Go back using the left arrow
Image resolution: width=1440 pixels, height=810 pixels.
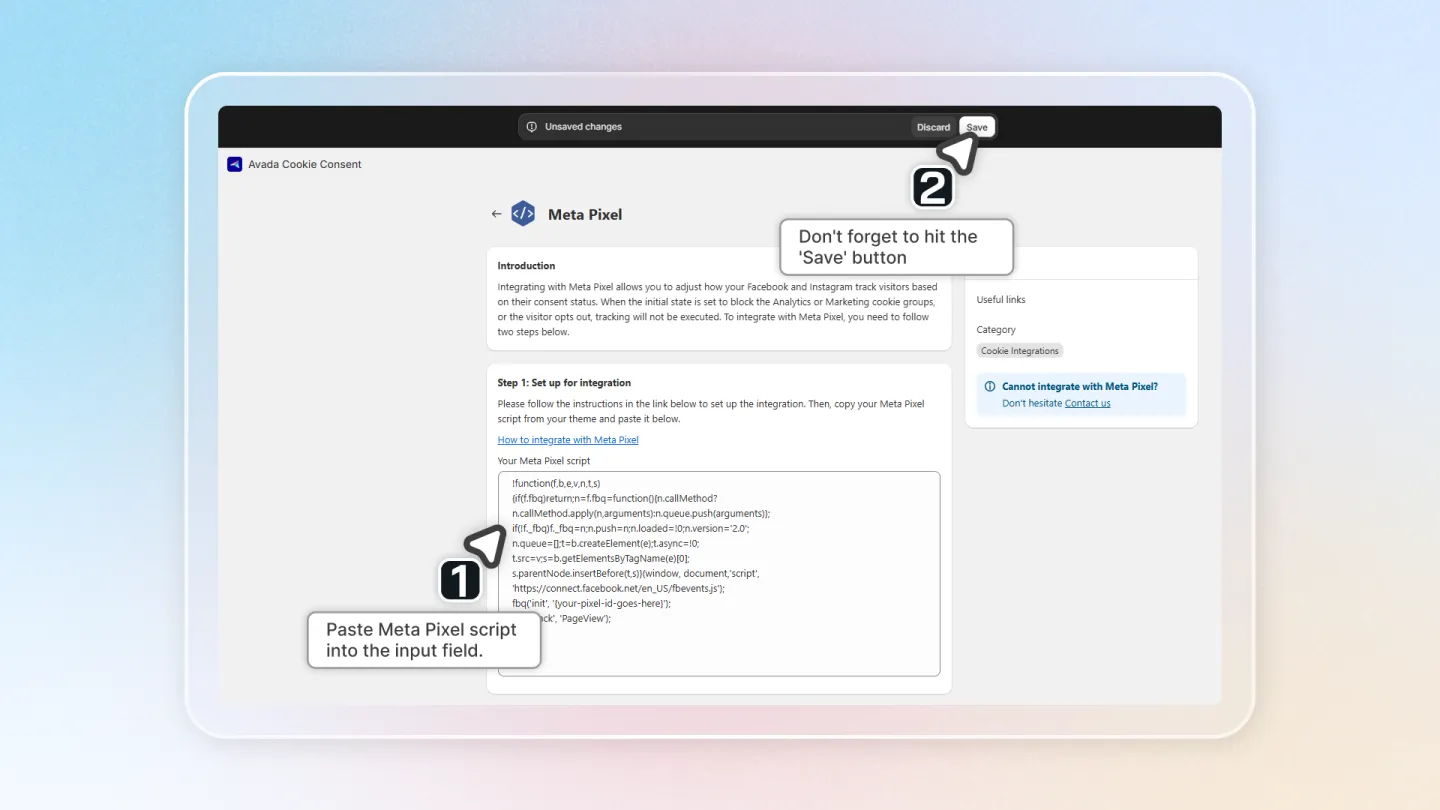coord(496,214)
